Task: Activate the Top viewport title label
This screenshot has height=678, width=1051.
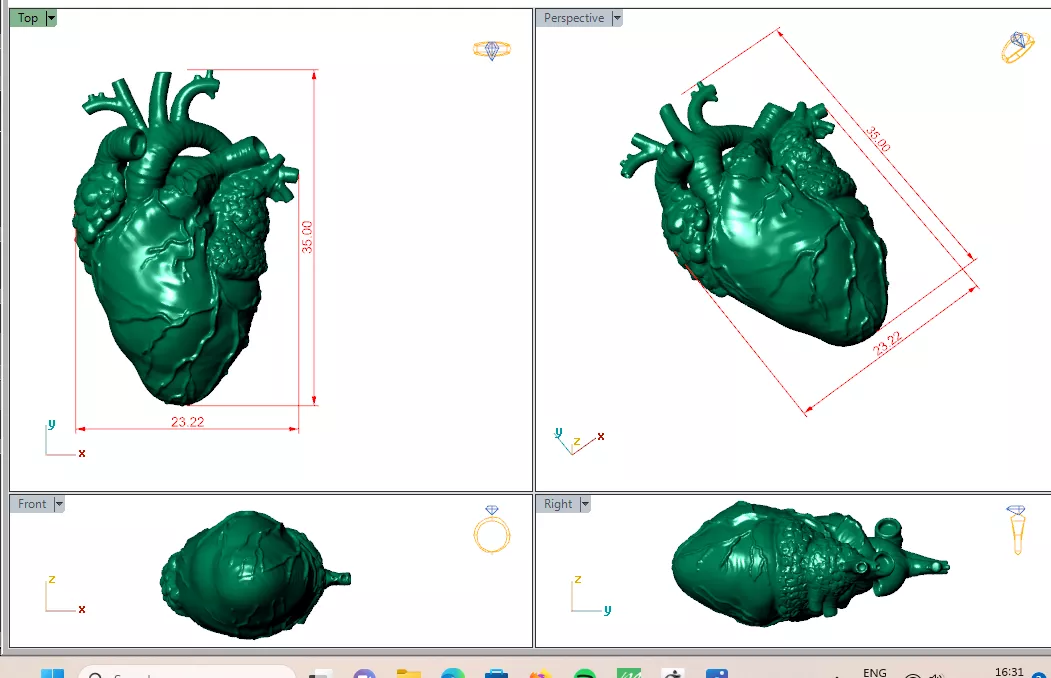Action: (27, 18)
